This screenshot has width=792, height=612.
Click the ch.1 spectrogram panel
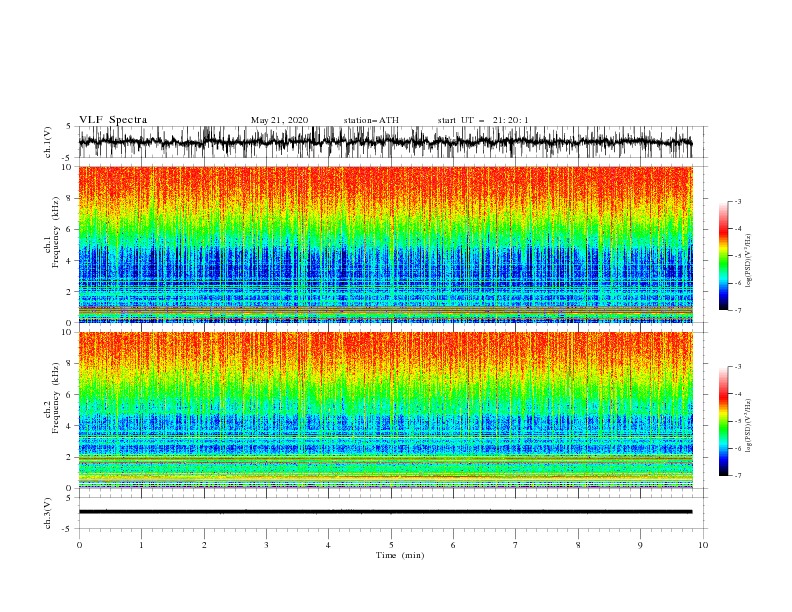(385, 244)
